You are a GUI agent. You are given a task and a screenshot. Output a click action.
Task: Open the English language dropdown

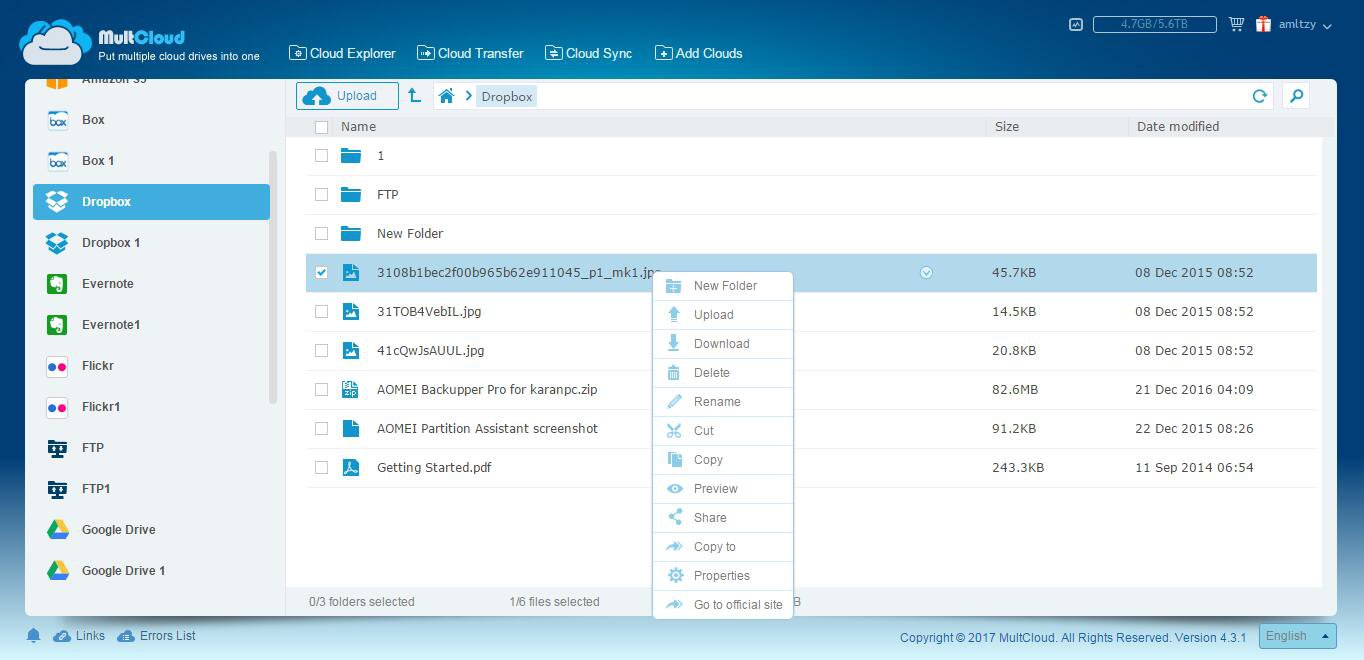(1296, 636)
